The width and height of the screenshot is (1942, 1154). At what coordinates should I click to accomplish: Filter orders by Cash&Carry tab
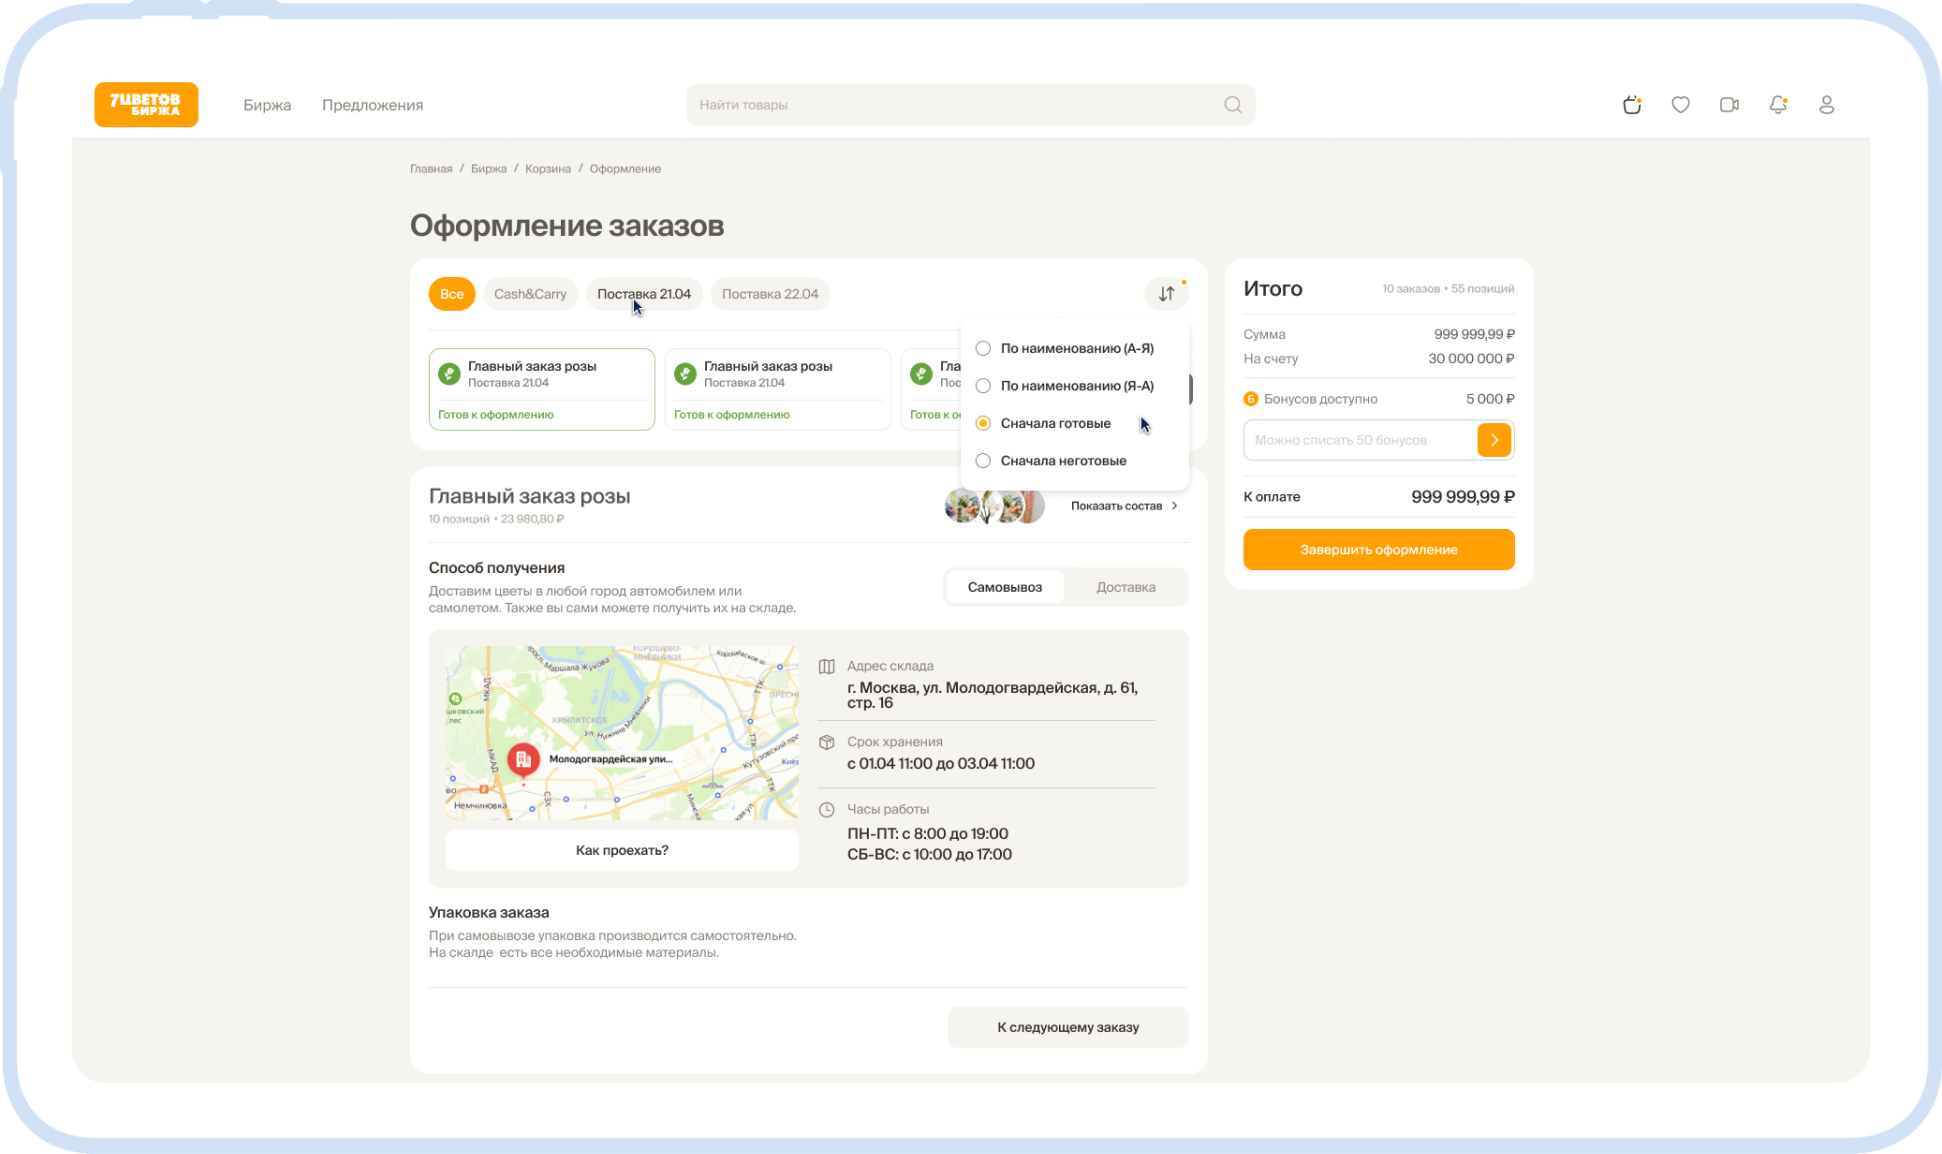click(x=530, y=294)
